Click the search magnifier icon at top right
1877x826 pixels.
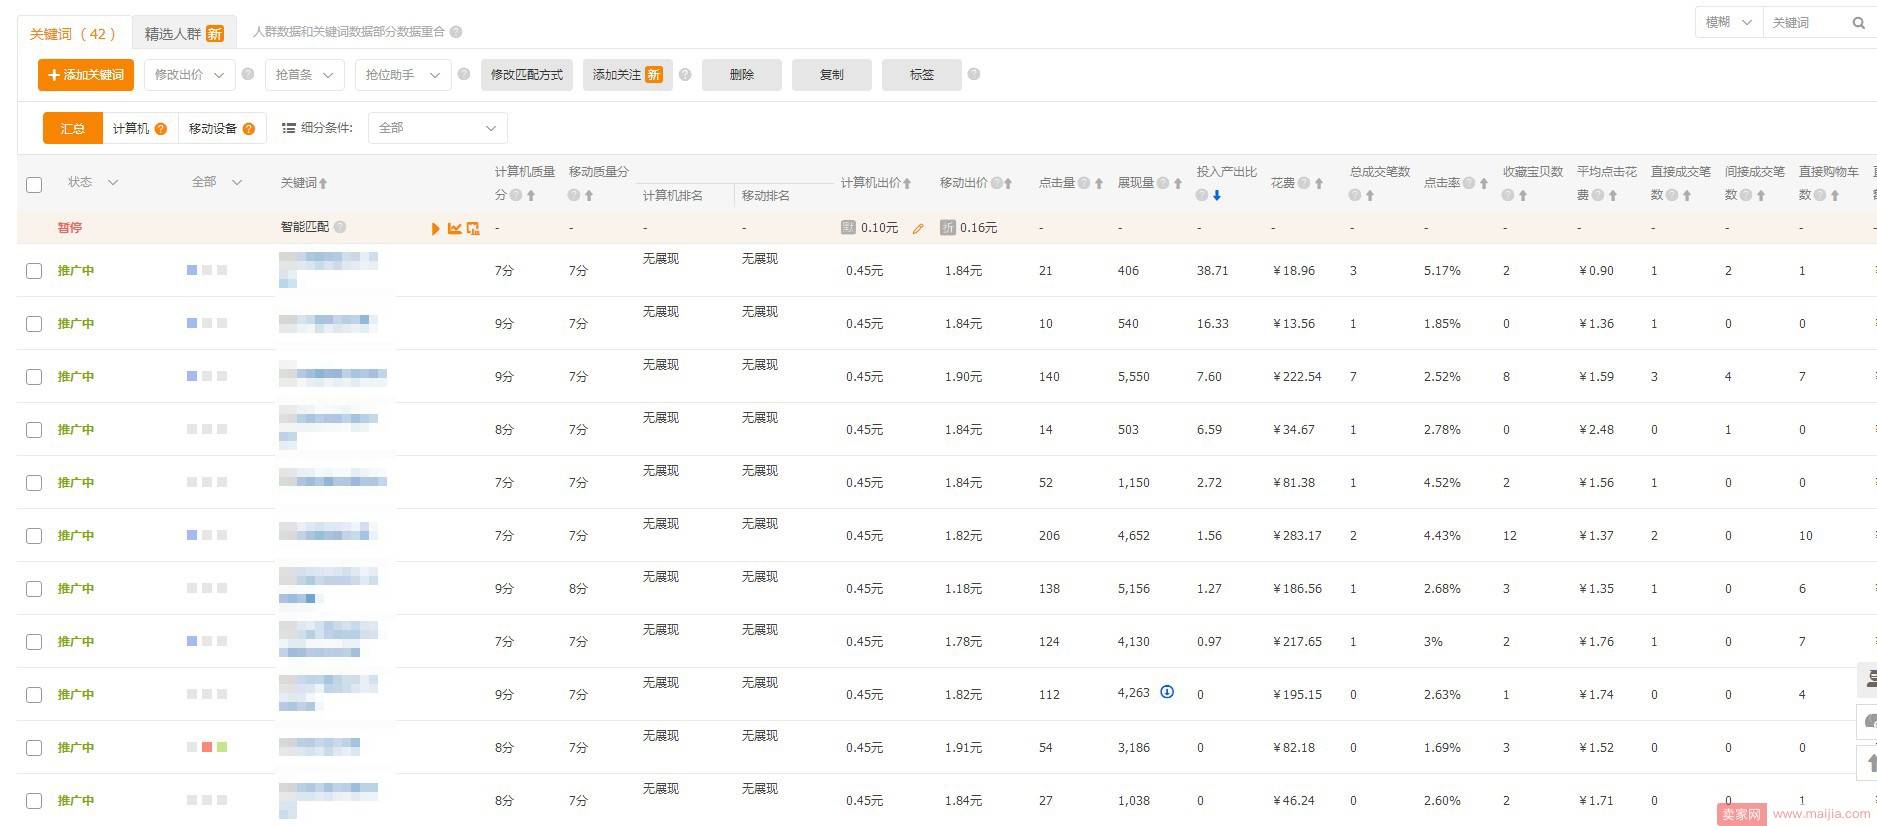1858,22
